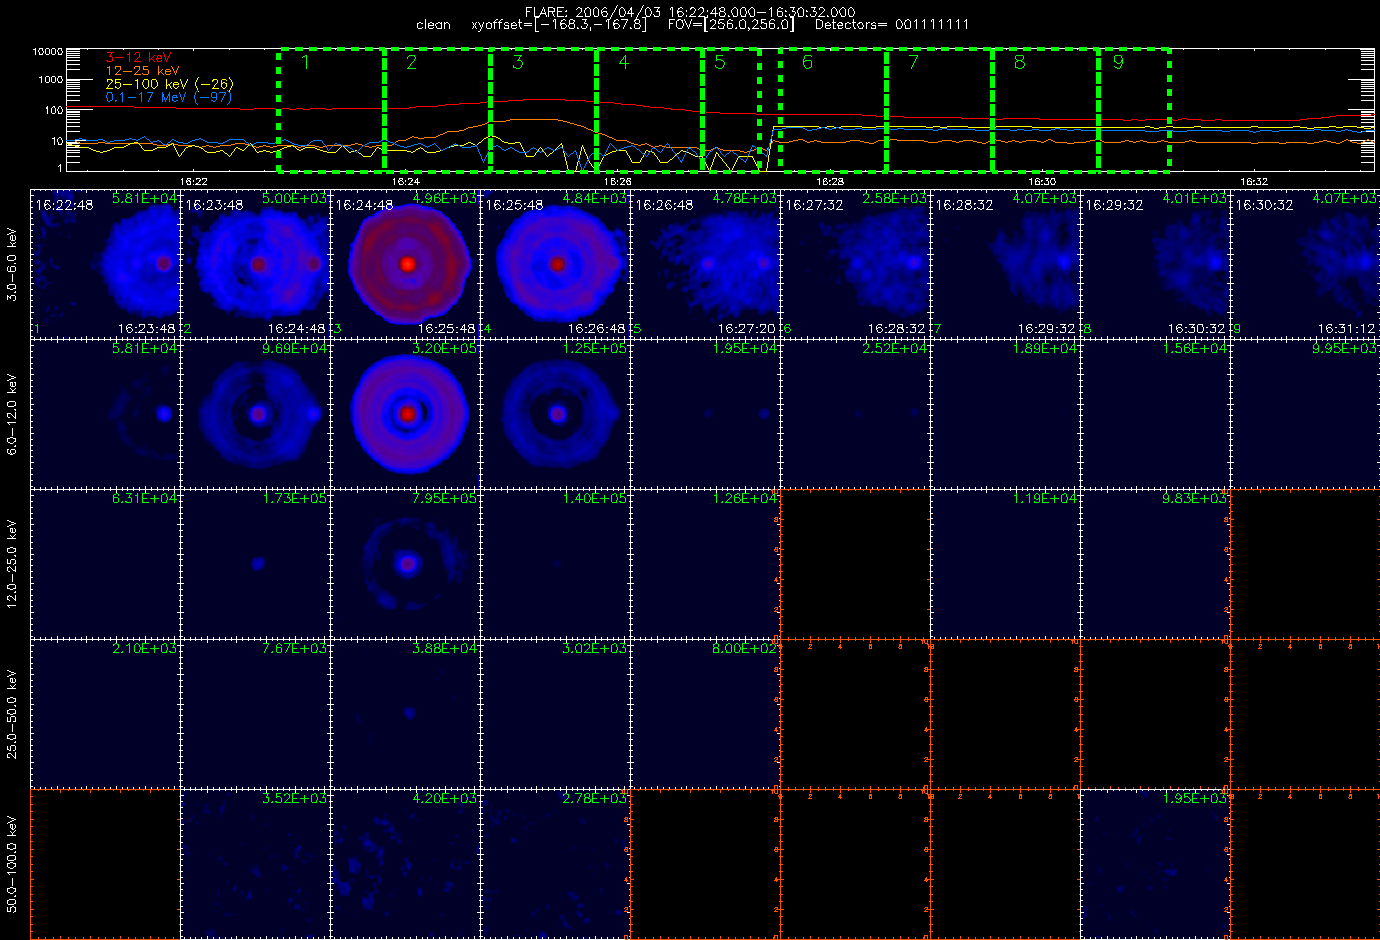Click the 9.83E+03 peak value
The image size is (1380, 940).
[x=1194, y=498]
